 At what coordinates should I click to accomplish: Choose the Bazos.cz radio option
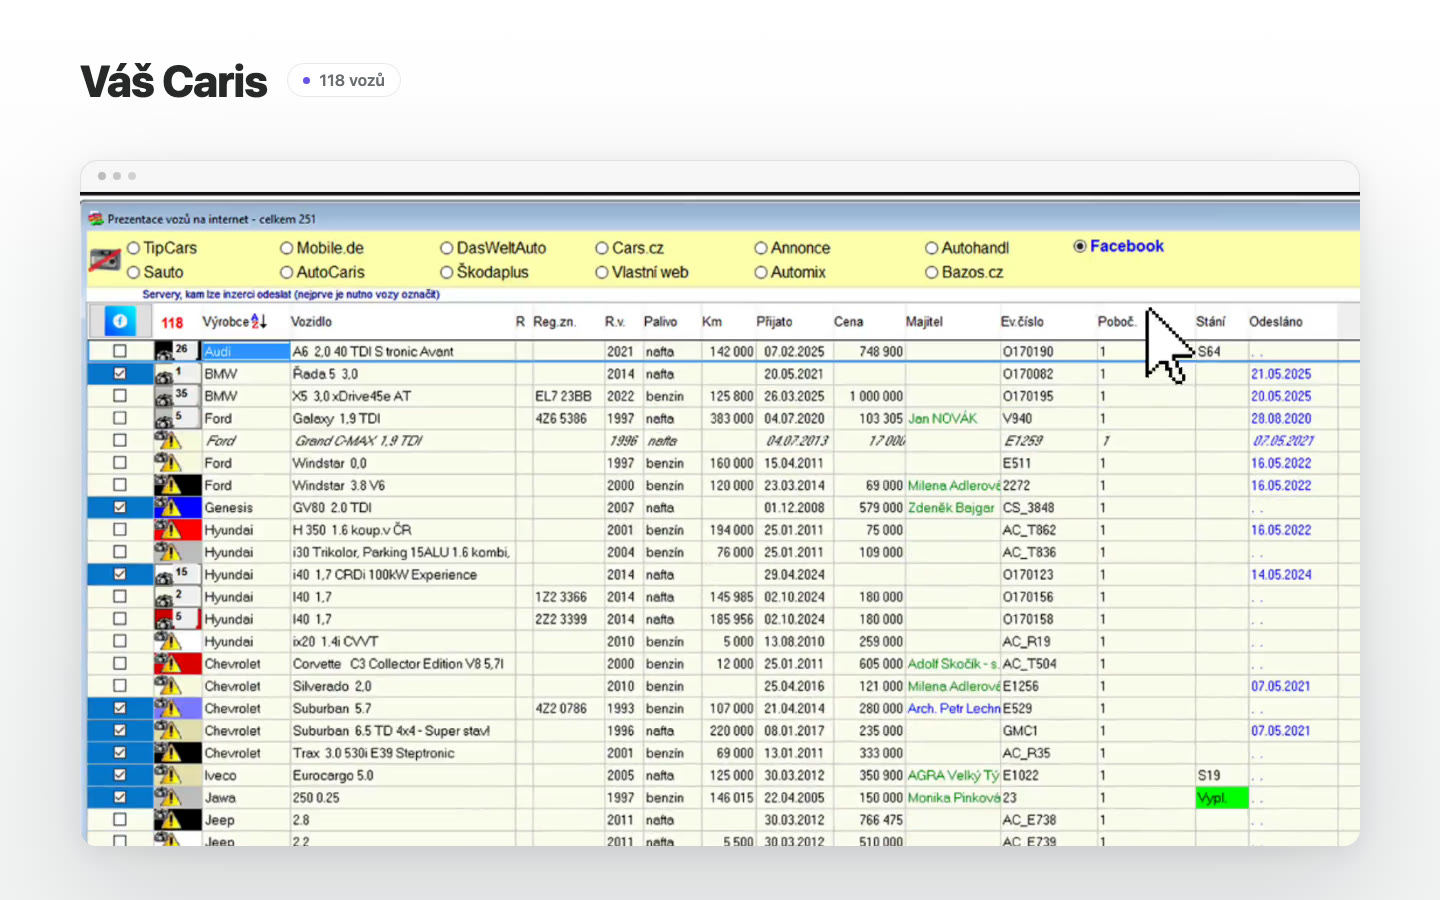(931, 272)
